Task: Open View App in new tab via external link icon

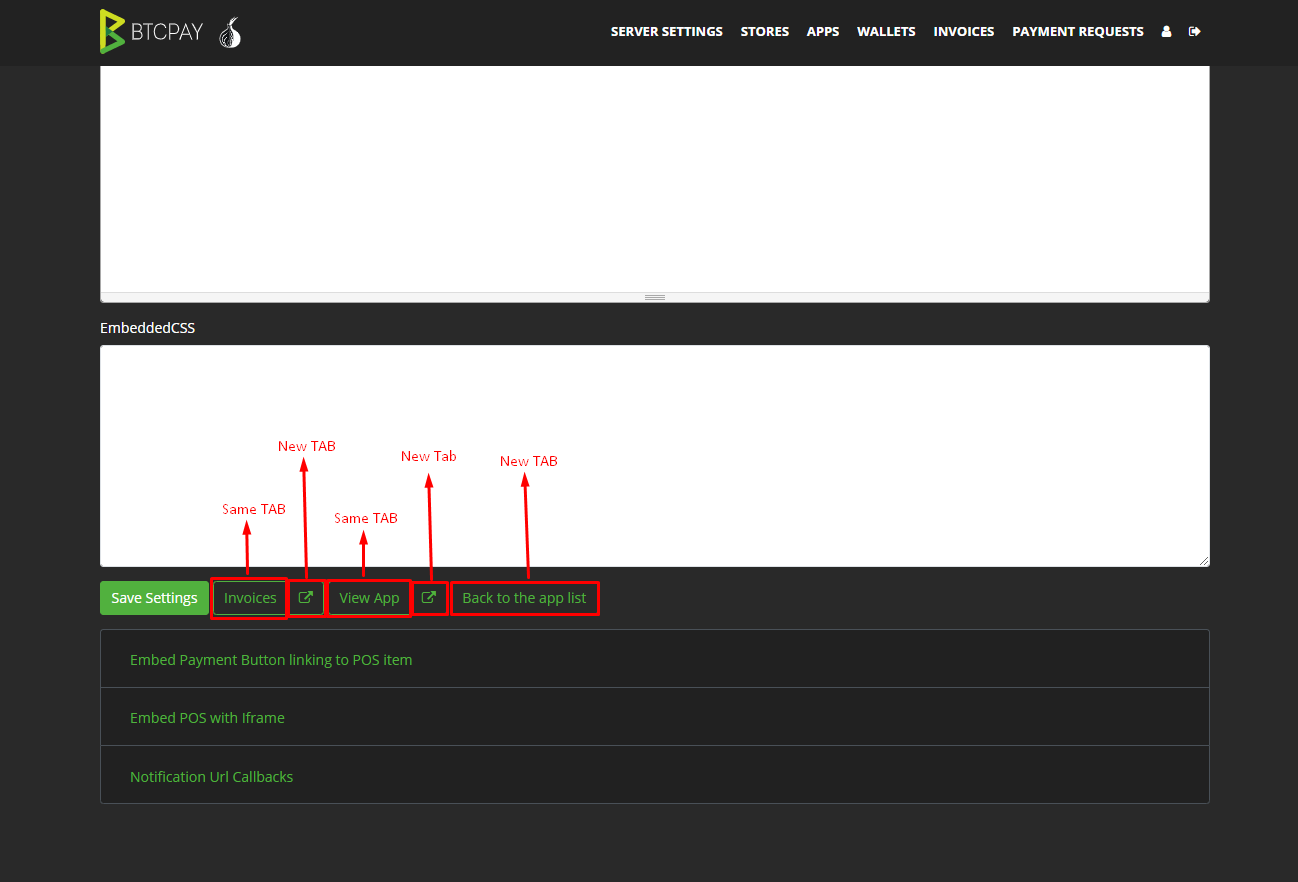Action: pyautogui.click(x=429, y=597)
